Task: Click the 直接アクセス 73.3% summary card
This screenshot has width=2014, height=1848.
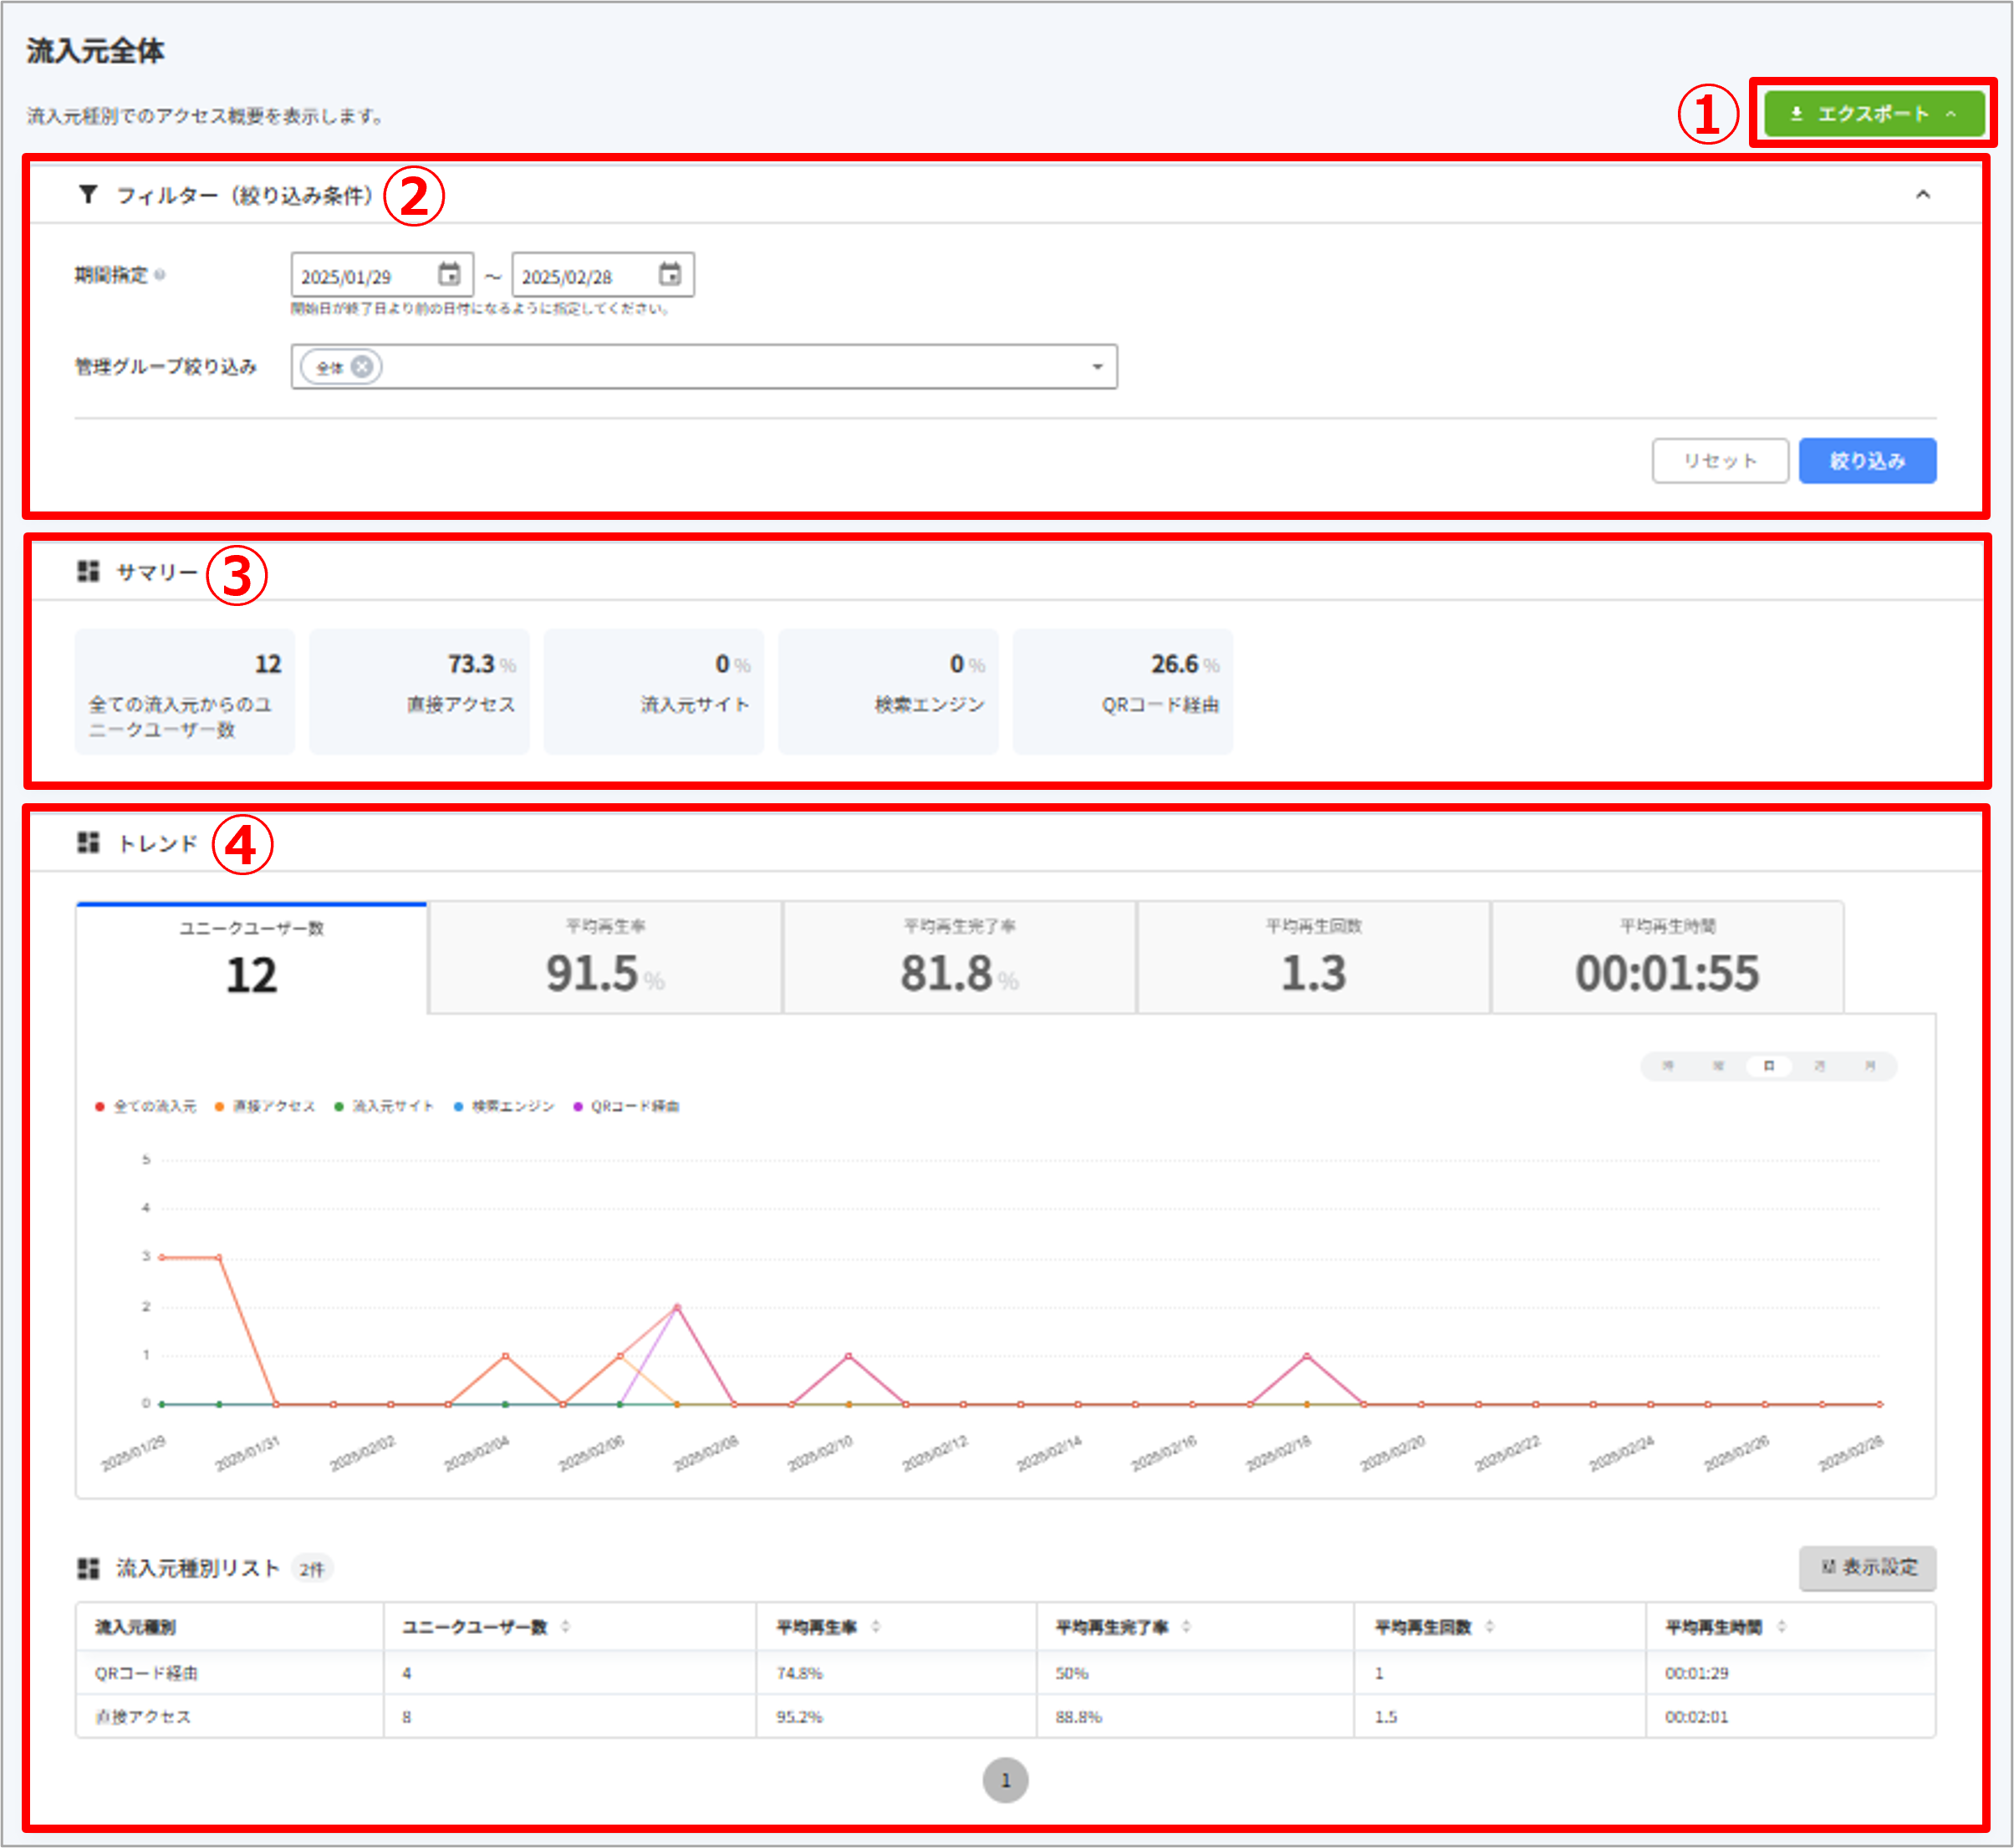Action: coord(419,691)
